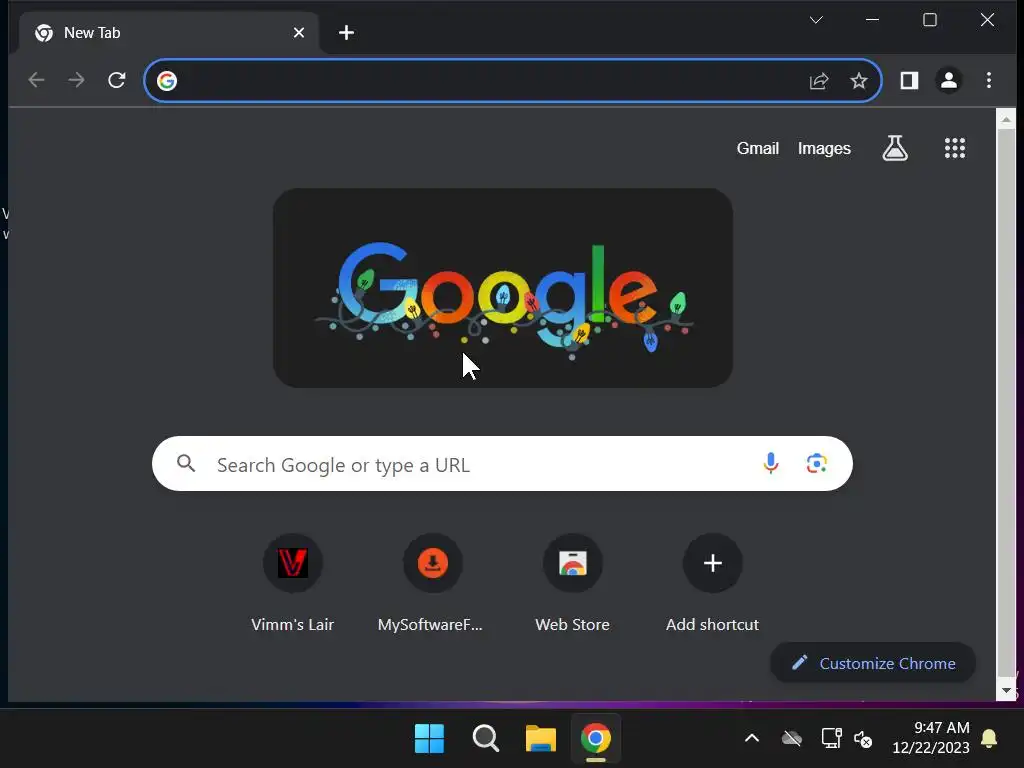
Task: Search by image with Google Lens
Action: [816, 463]
